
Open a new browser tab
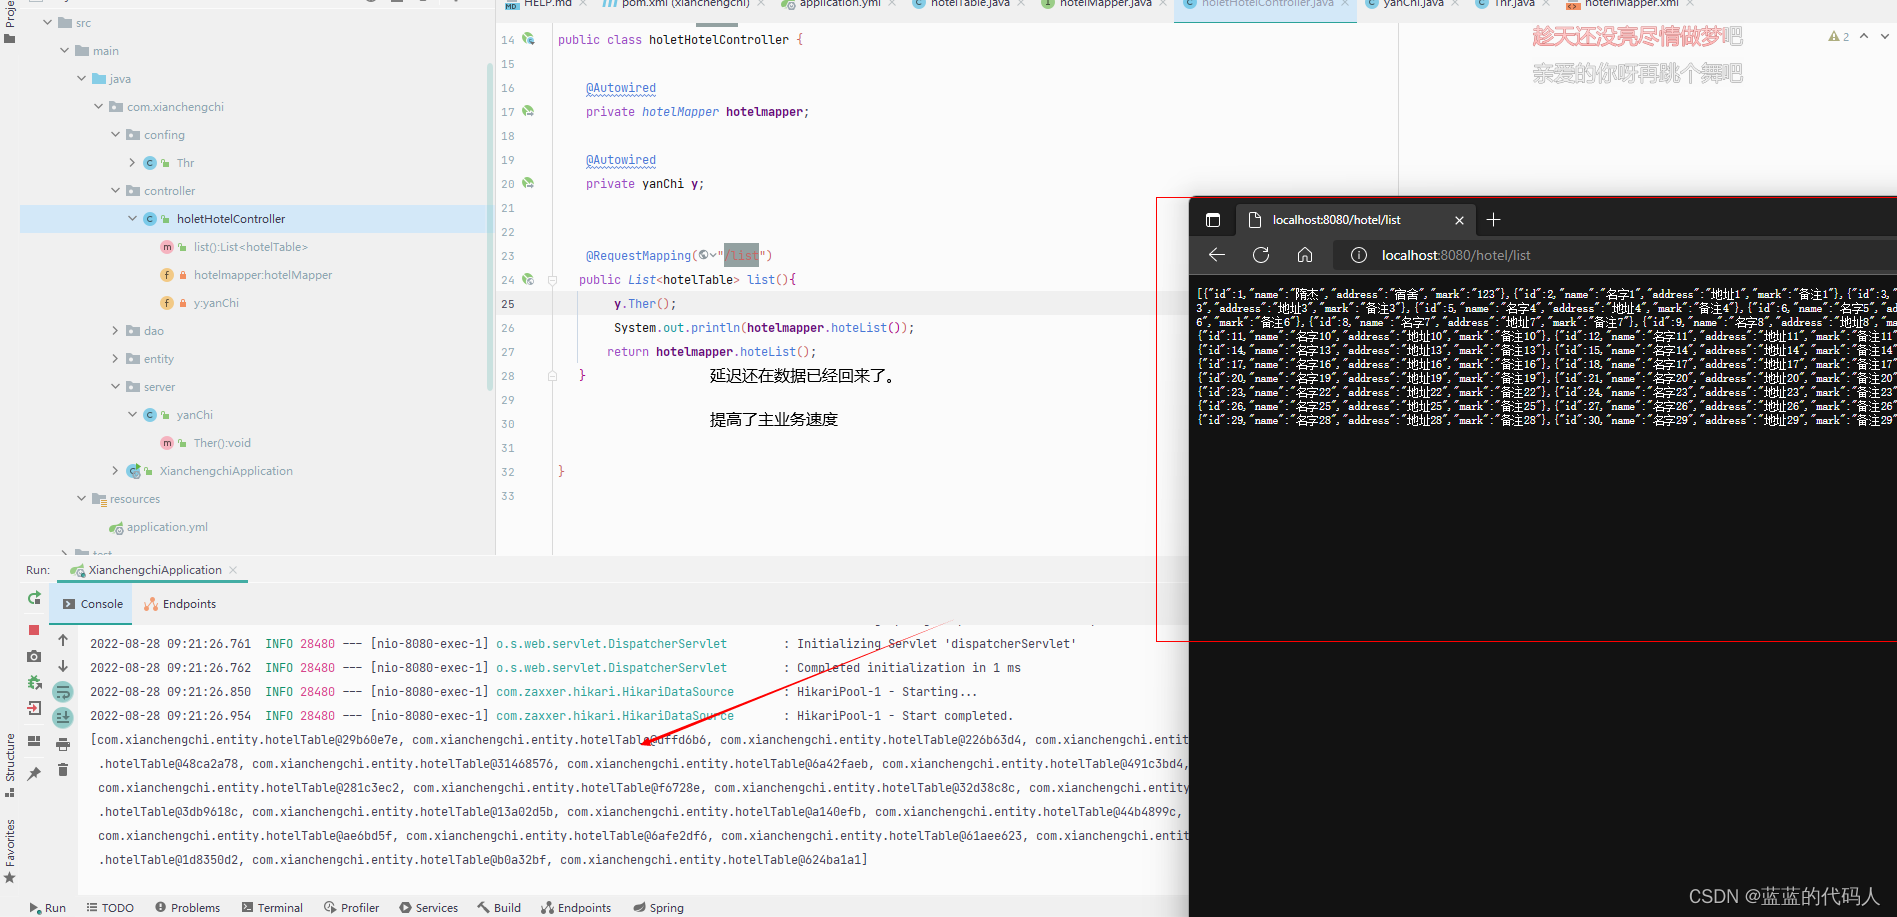point(1493,219)
